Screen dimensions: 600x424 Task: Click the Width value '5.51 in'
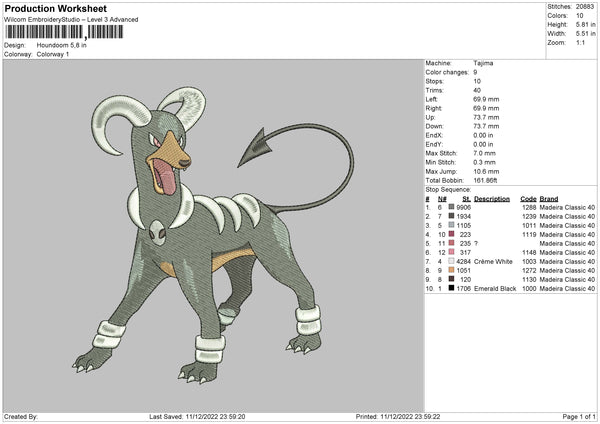click(x=585, y=34)
